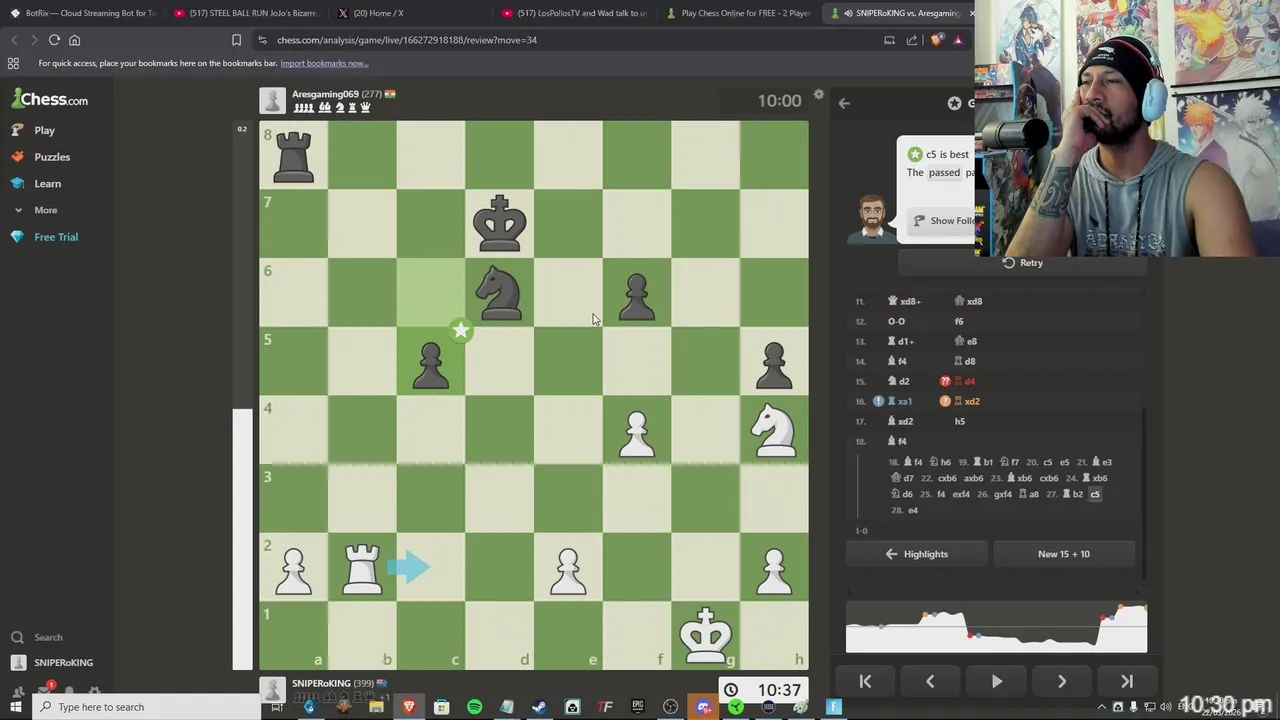1280x720 pixels.
Task: Switch to the STEEL BALL RUN YouTube tab
Action: click(247, 13)
